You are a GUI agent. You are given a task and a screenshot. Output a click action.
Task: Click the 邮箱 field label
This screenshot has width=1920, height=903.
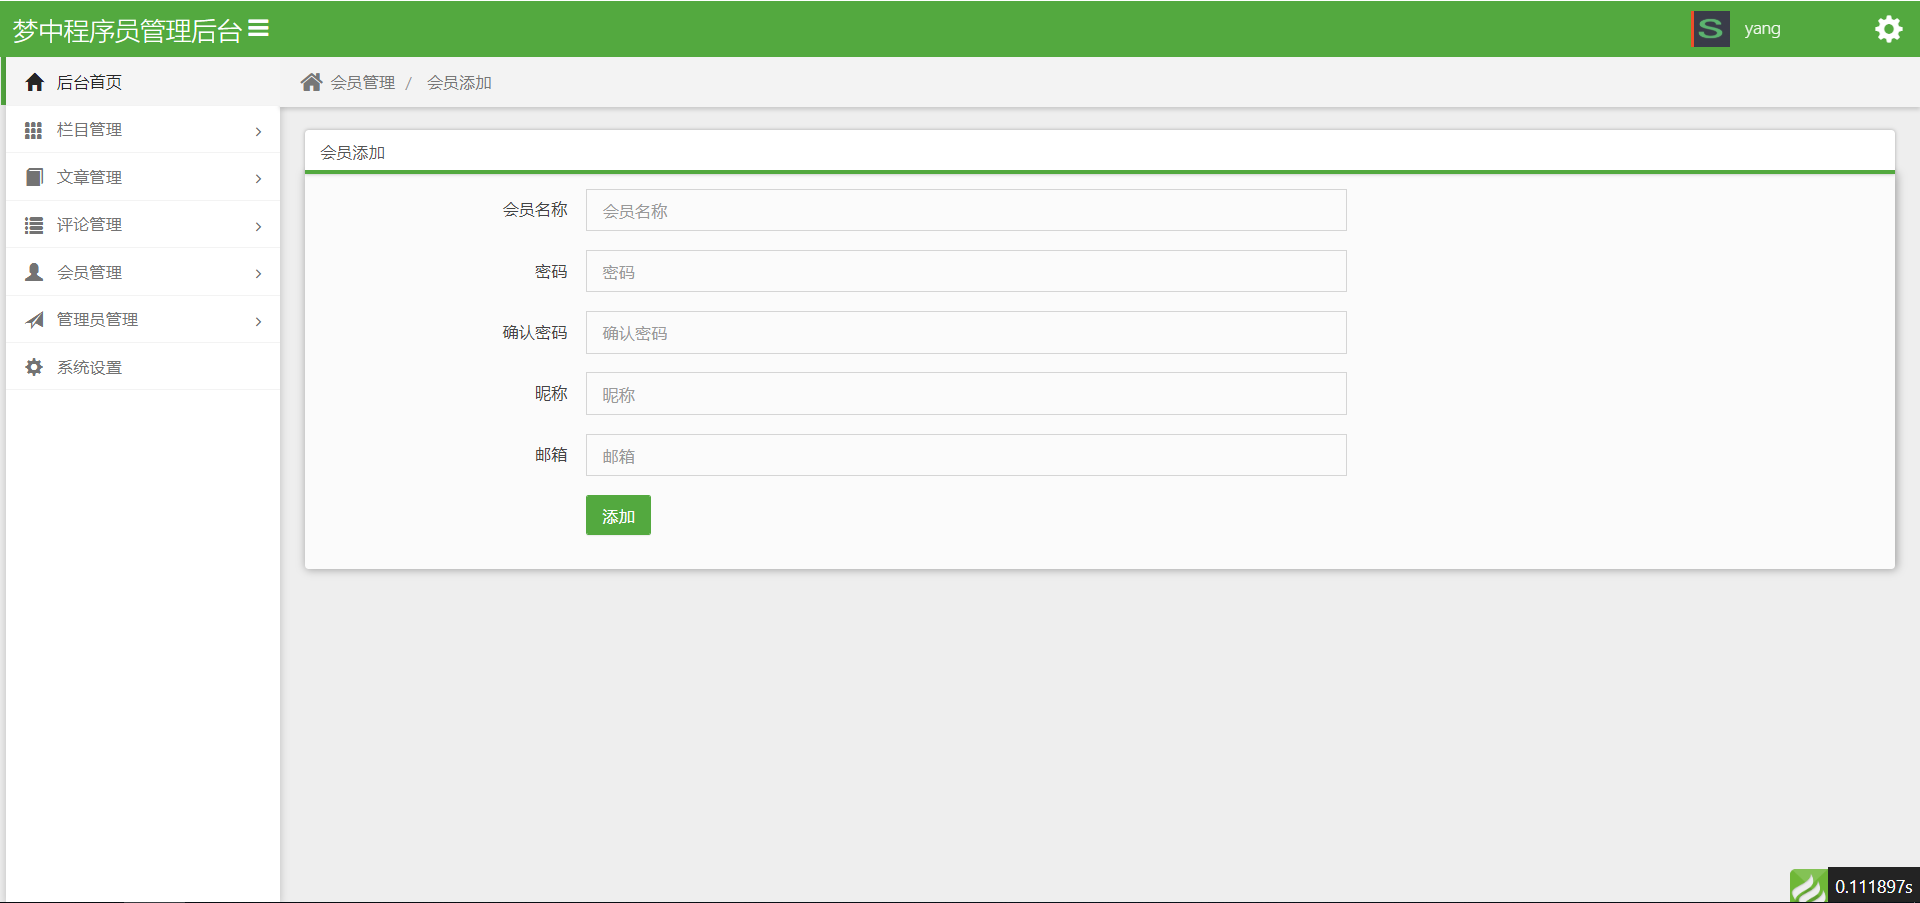point(551,455)
